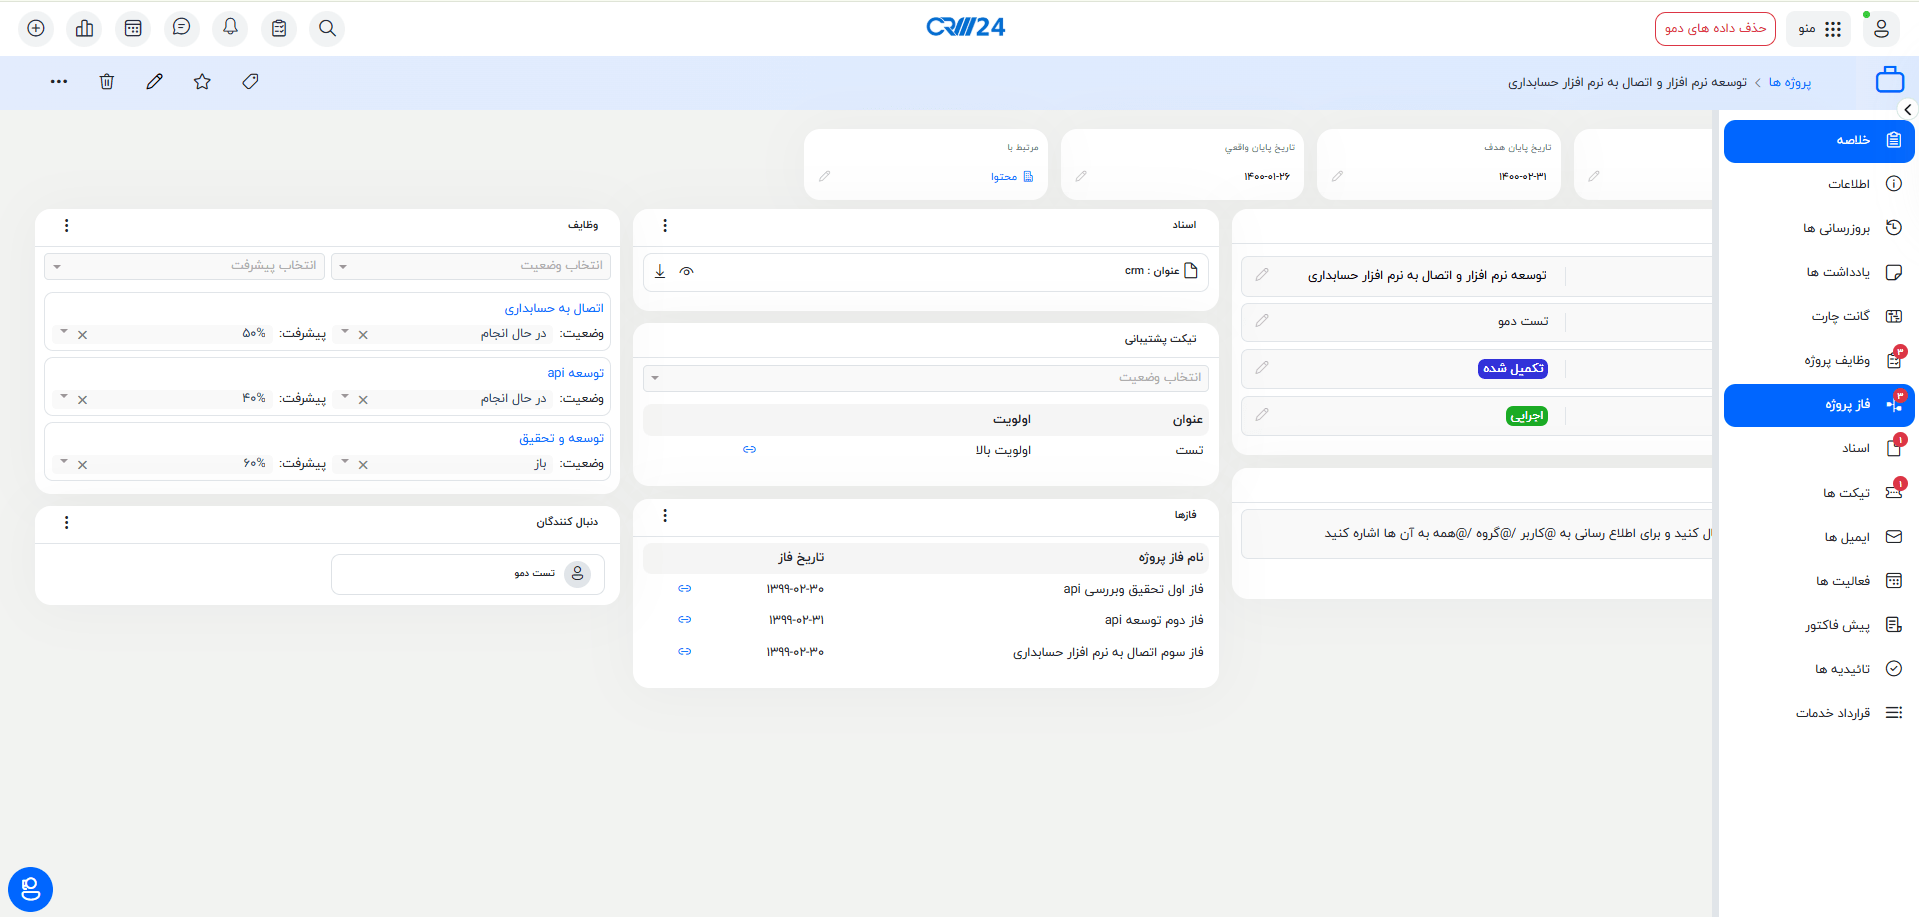
Task: Open the calendar icon in the top toolbar
Action: coord(133,28)
